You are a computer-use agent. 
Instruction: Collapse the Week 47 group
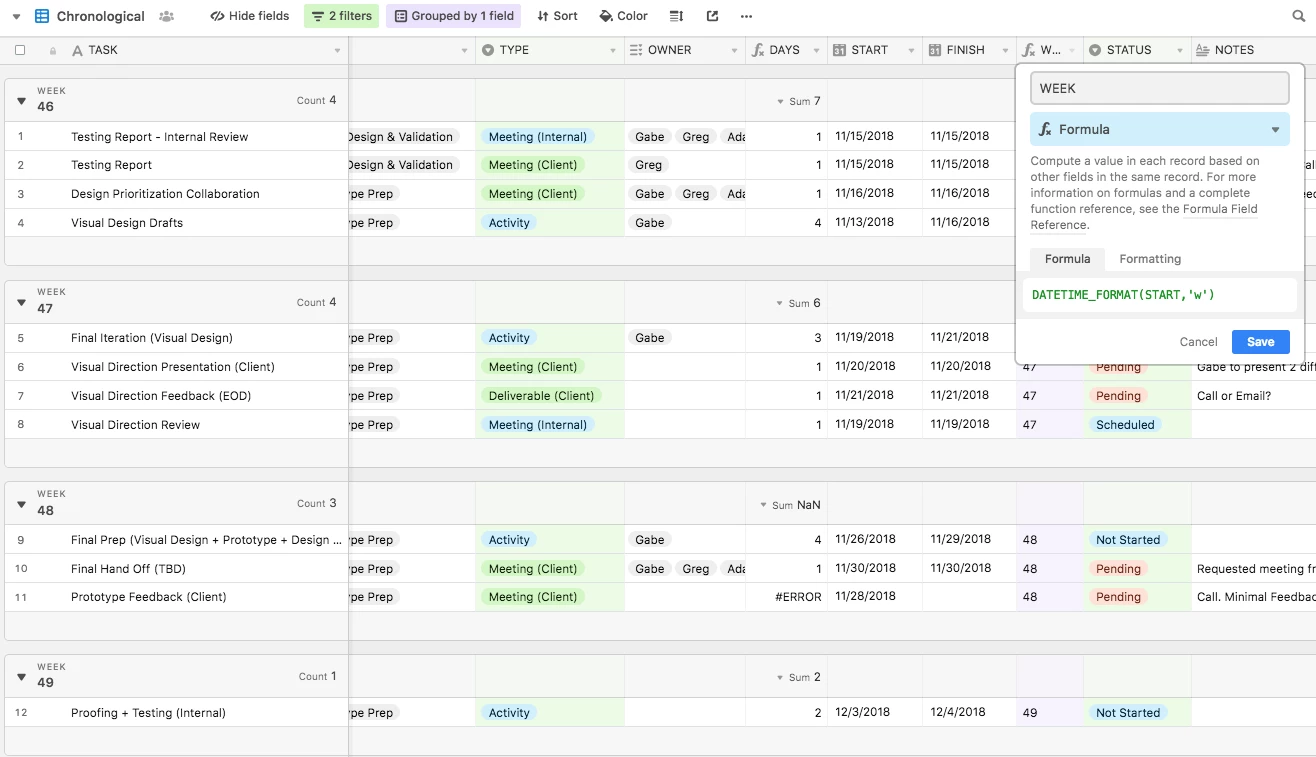tap(21, 302)
